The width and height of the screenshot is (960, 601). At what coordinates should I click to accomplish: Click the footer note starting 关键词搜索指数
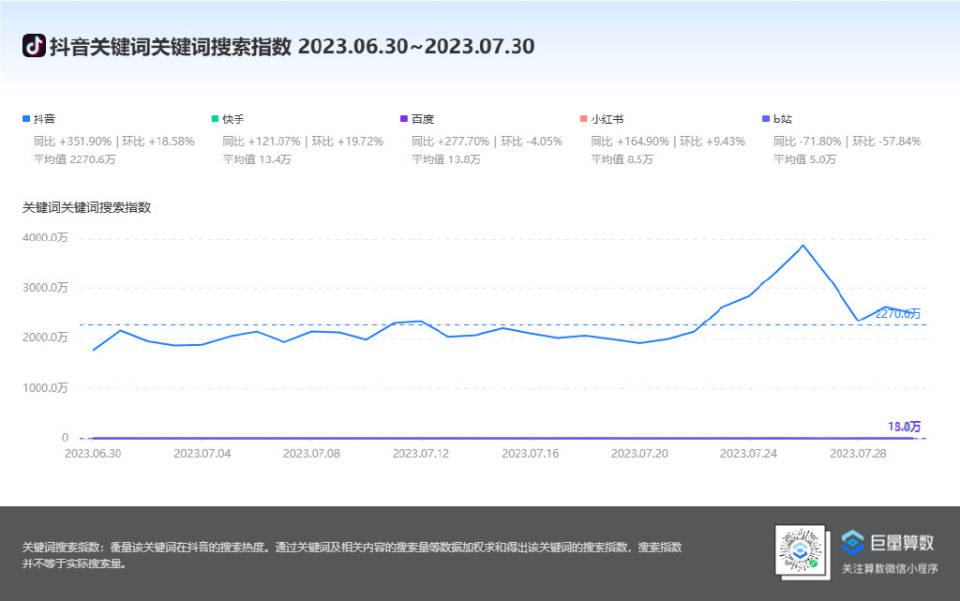pyautogui.click(x=352, y=554)
